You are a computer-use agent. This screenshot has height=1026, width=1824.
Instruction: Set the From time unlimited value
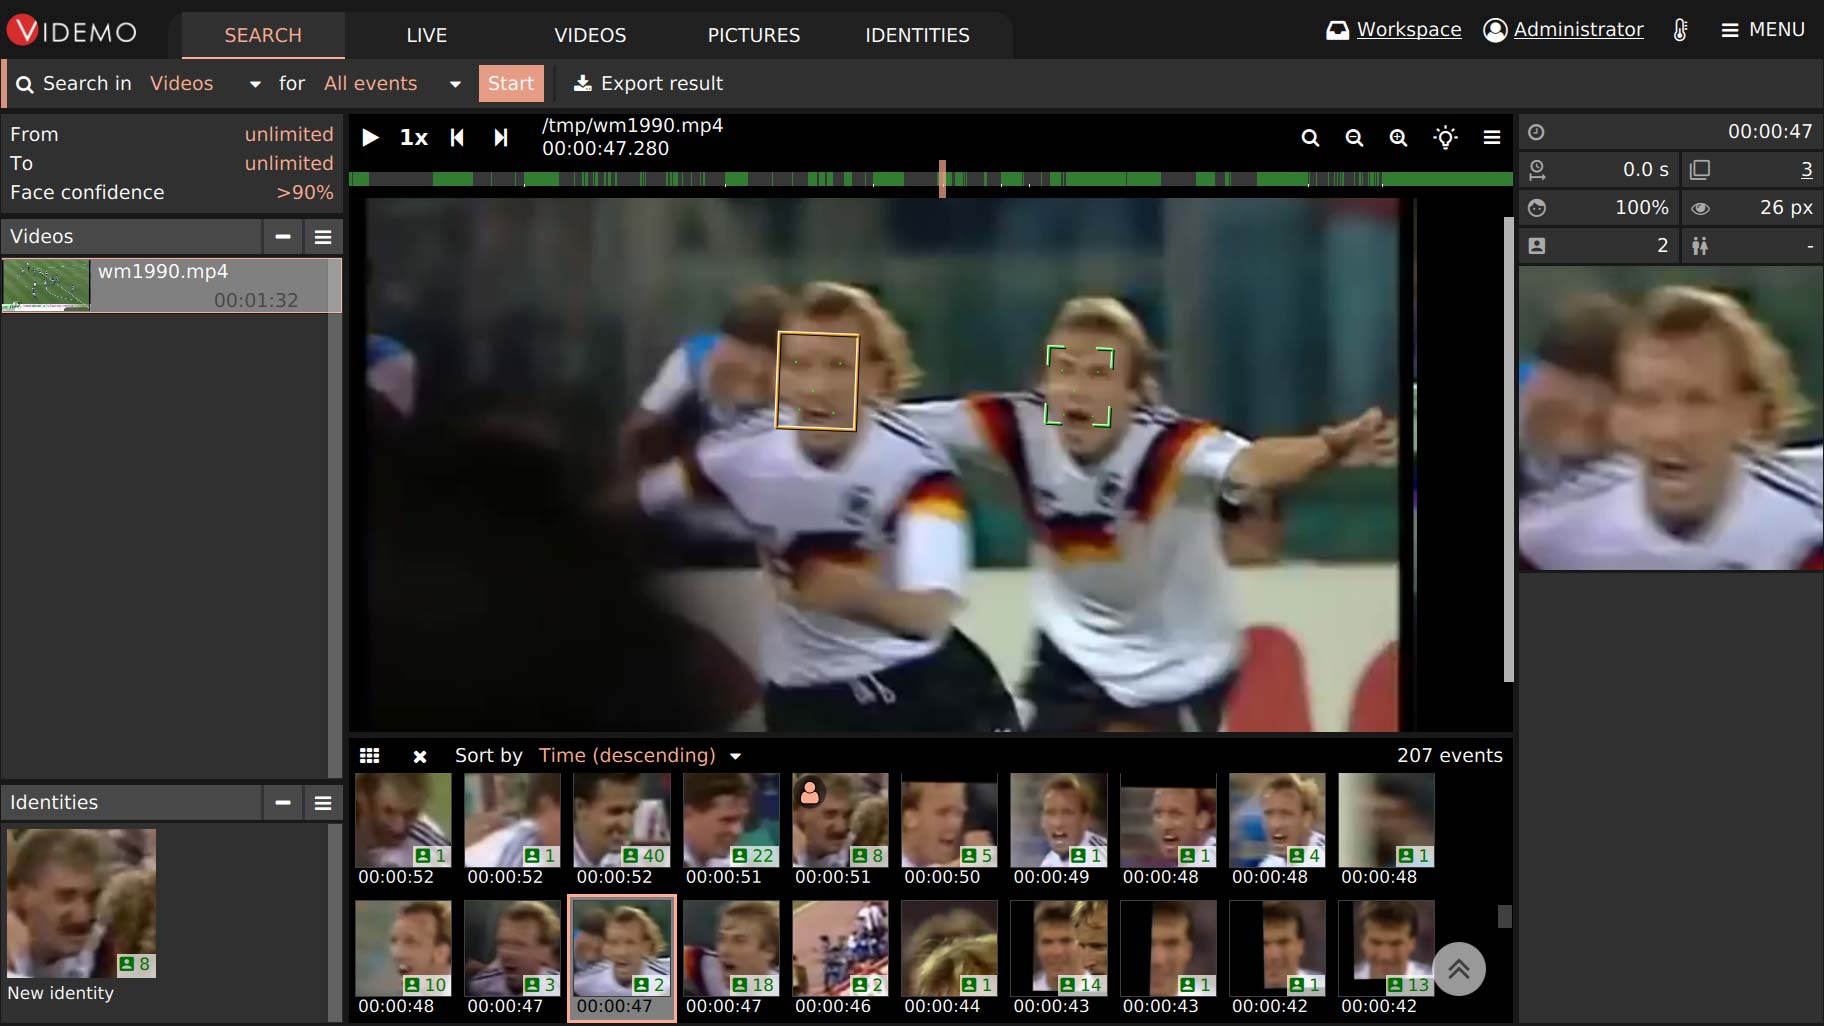[289, 134]
